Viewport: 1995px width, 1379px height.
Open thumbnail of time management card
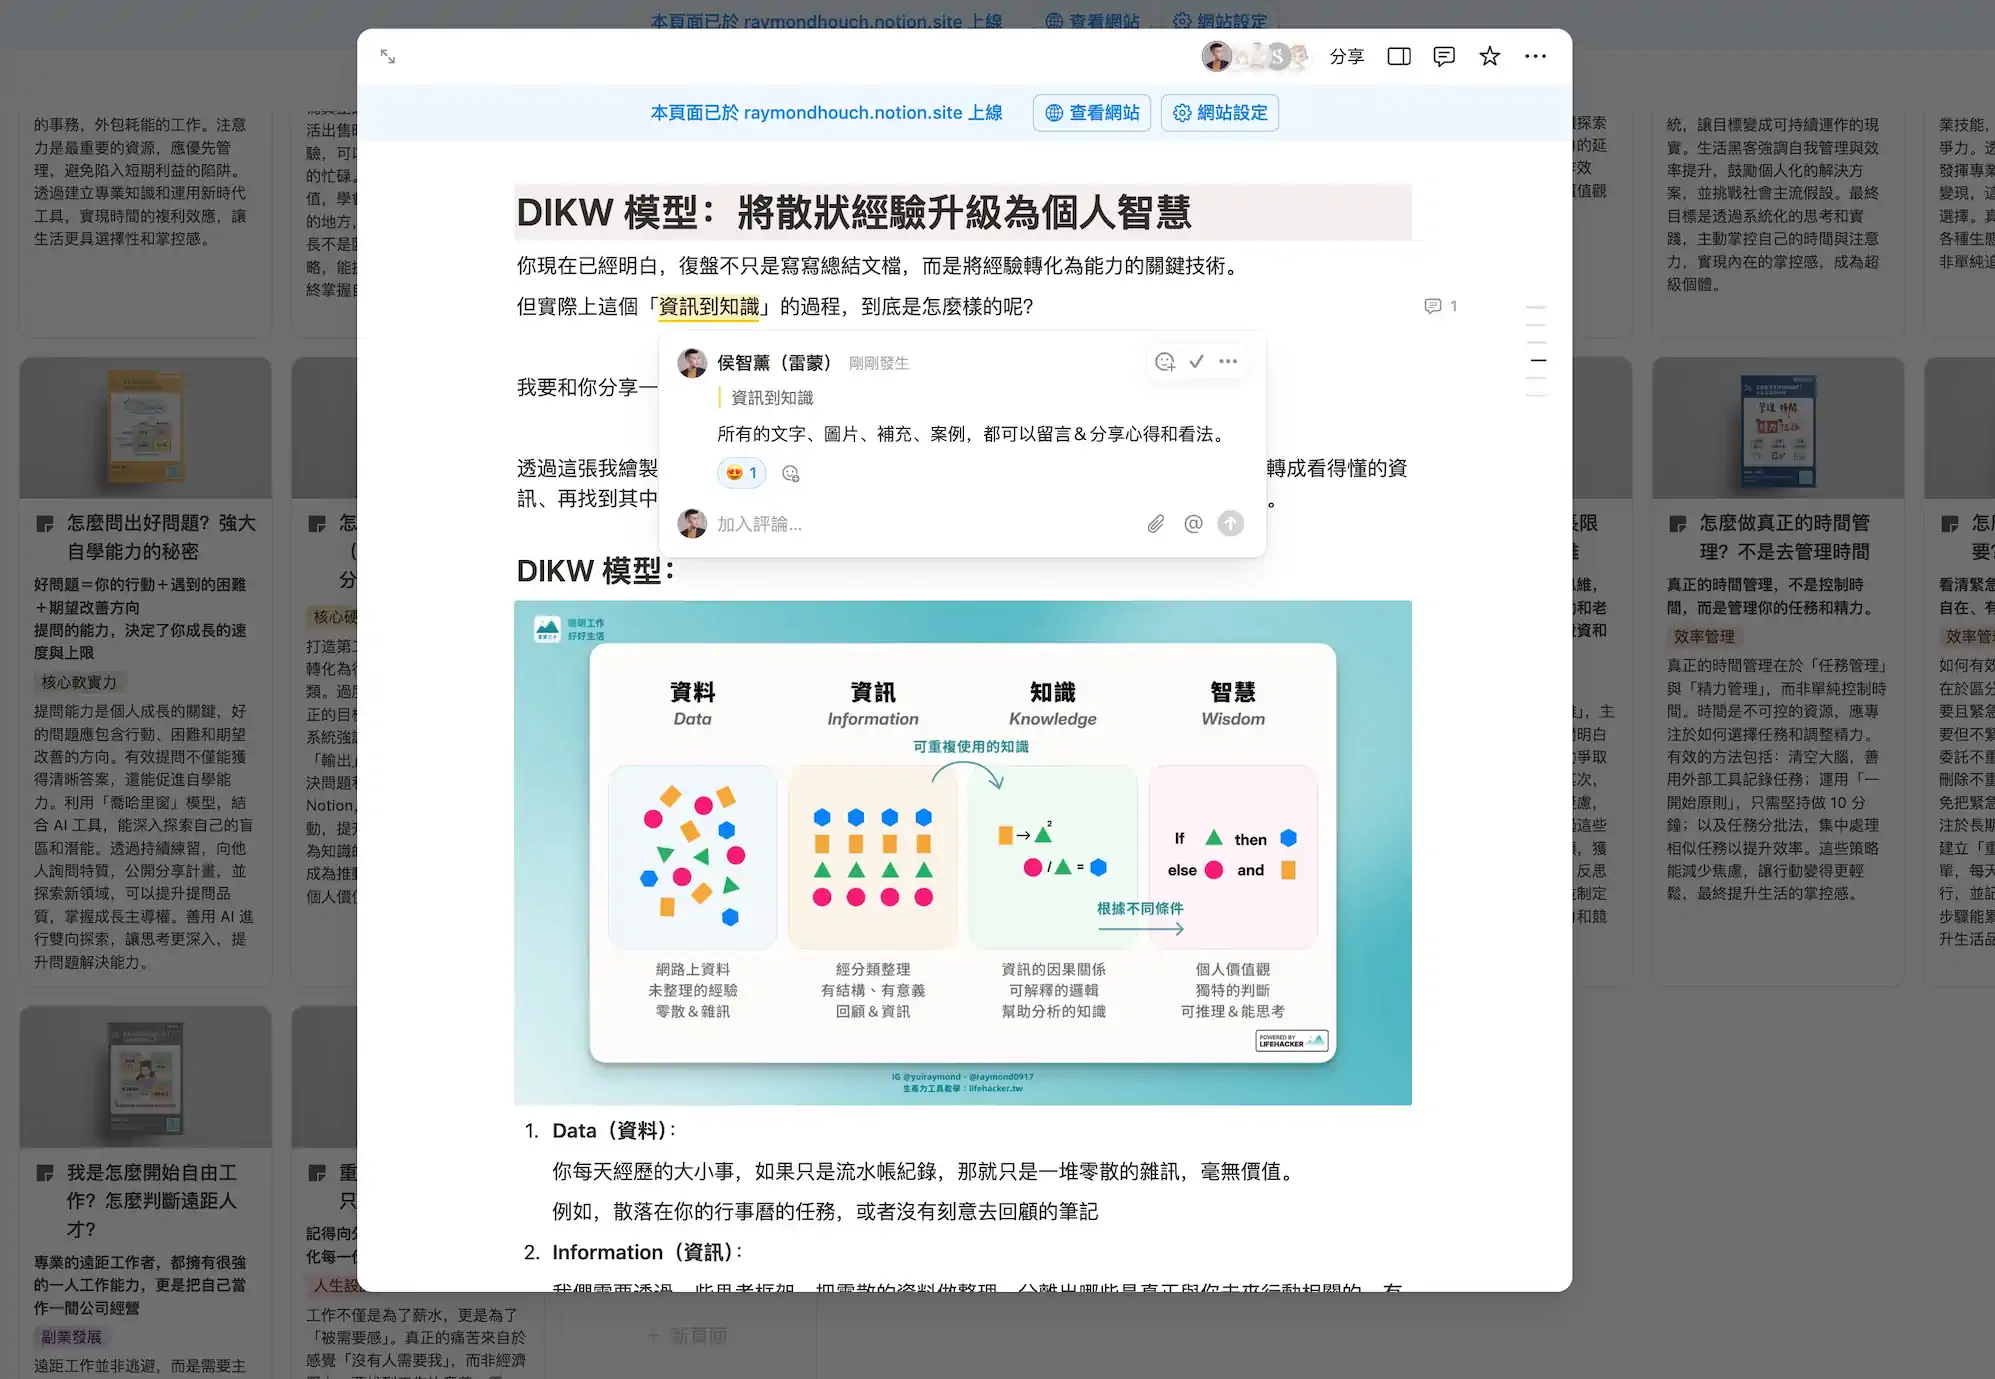click(x=1778, y=428)
